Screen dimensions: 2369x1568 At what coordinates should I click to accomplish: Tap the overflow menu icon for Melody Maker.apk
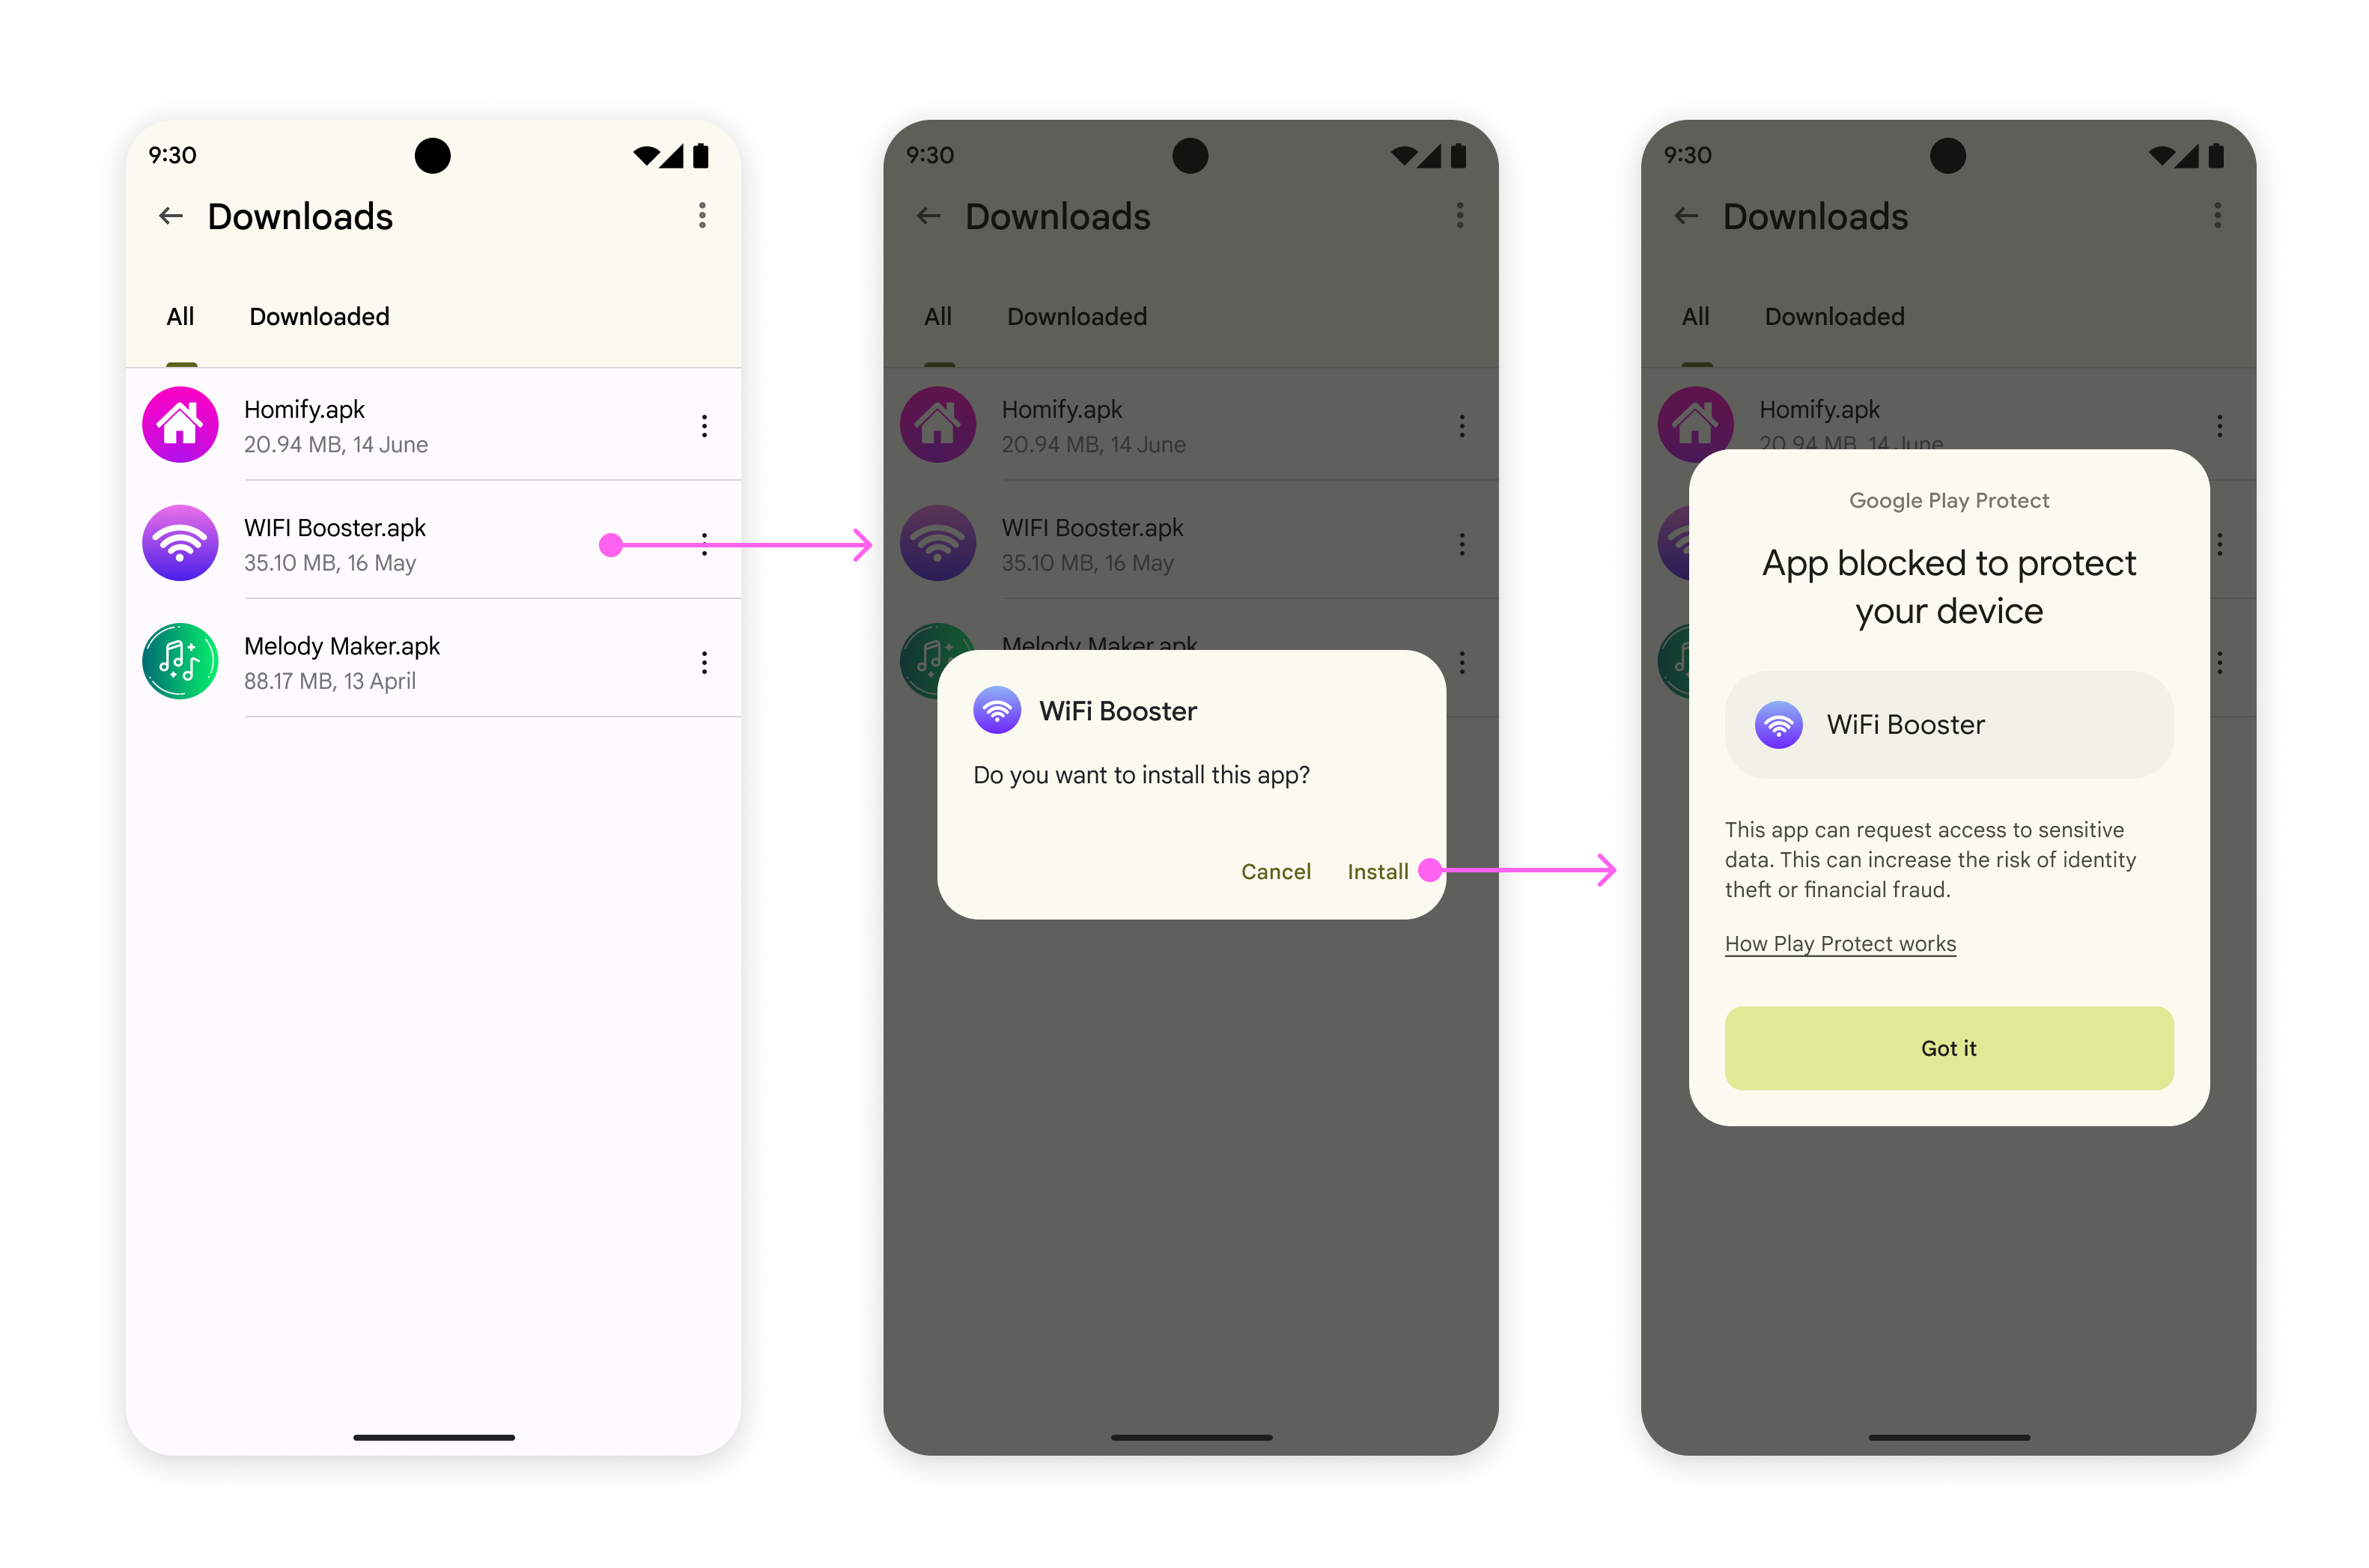tap(703, 663)
